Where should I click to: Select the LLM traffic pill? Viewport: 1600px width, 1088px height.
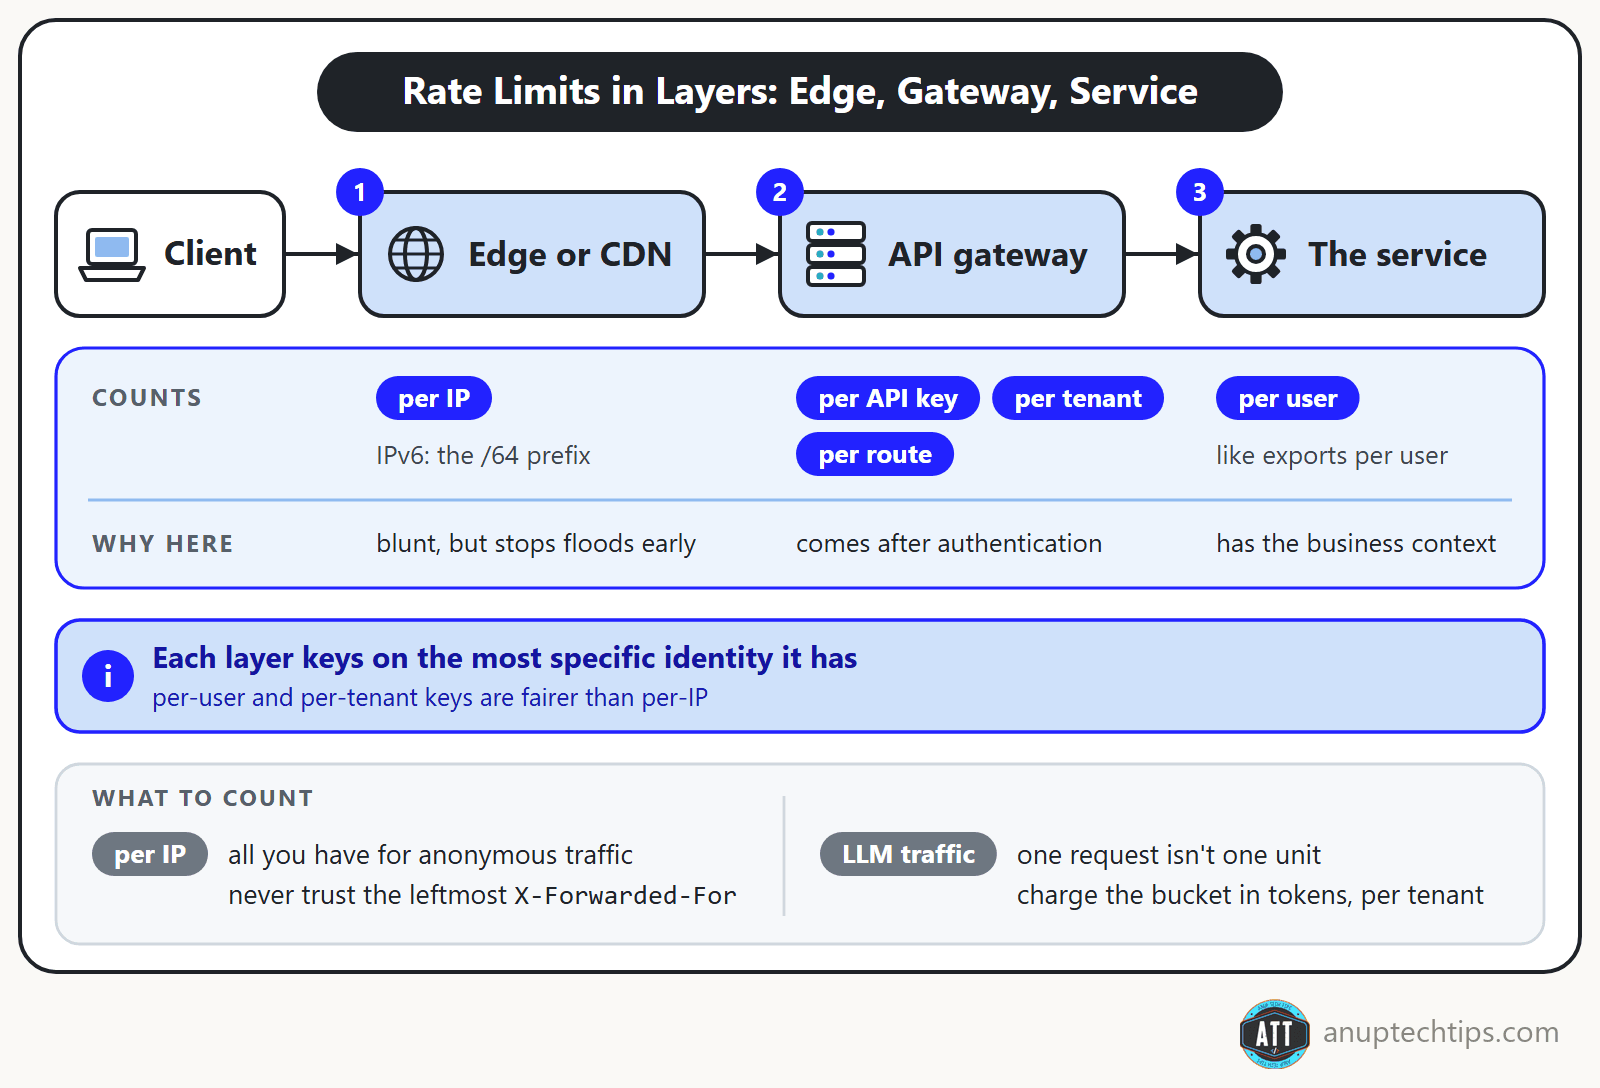pos(908,854)
